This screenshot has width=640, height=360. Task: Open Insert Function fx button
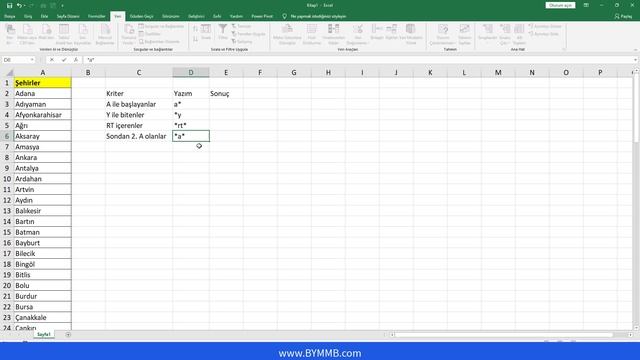tap(76, 60)
